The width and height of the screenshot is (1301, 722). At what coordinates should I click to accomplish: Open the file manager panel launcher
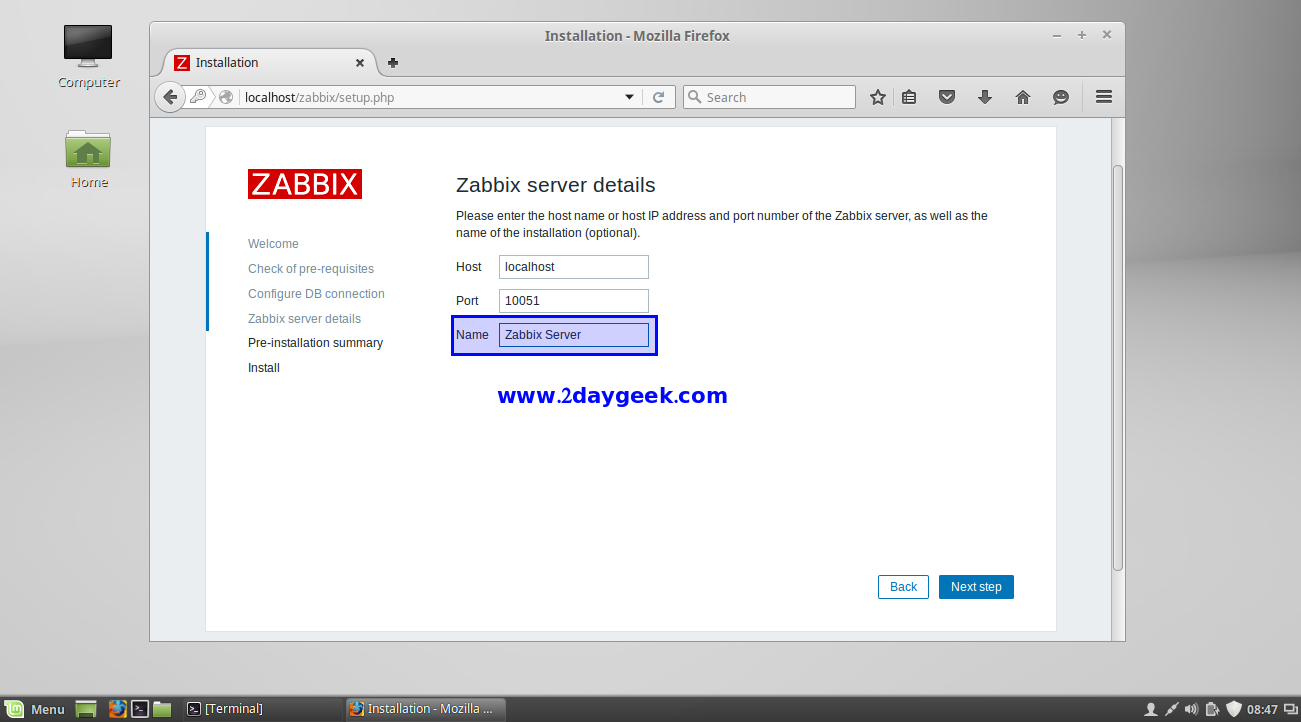click(x=163, y=709)
